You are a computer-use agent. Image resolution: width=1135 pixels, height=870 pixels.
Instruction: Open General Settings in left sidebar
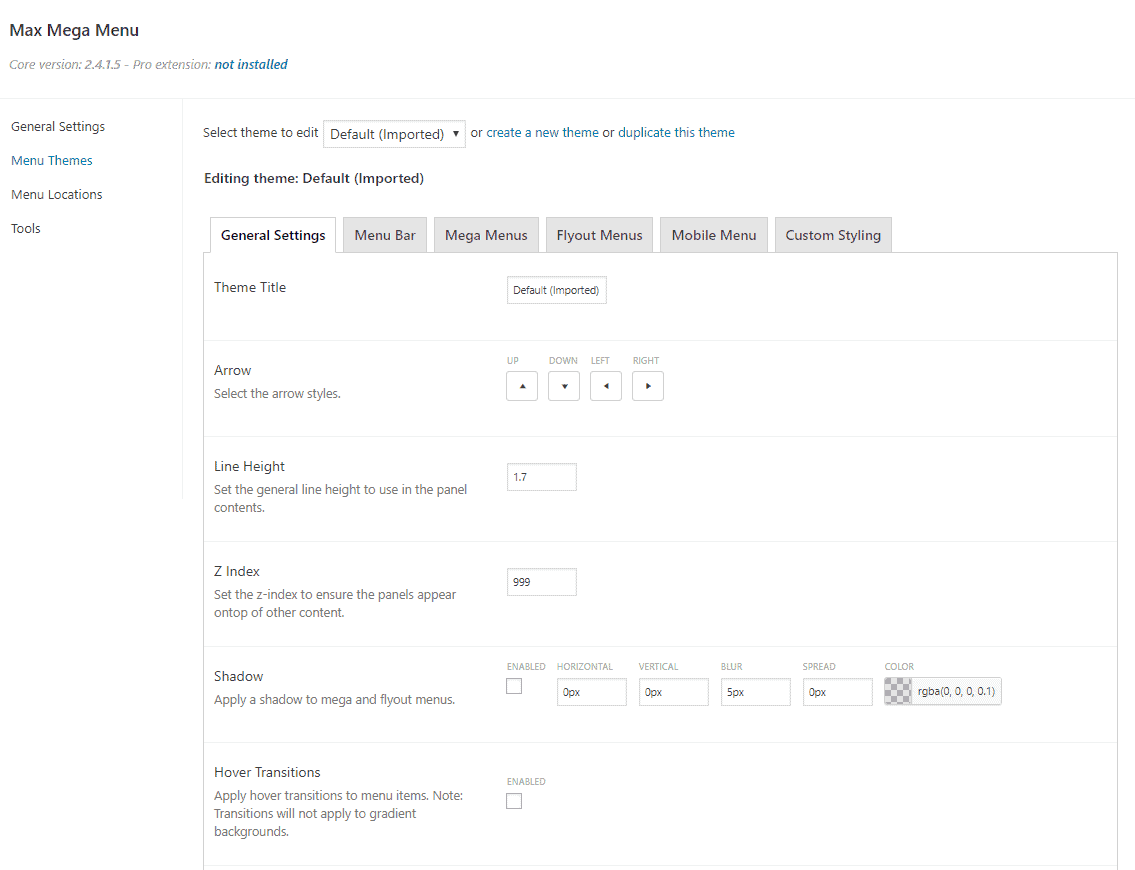[x=58, y=127]
